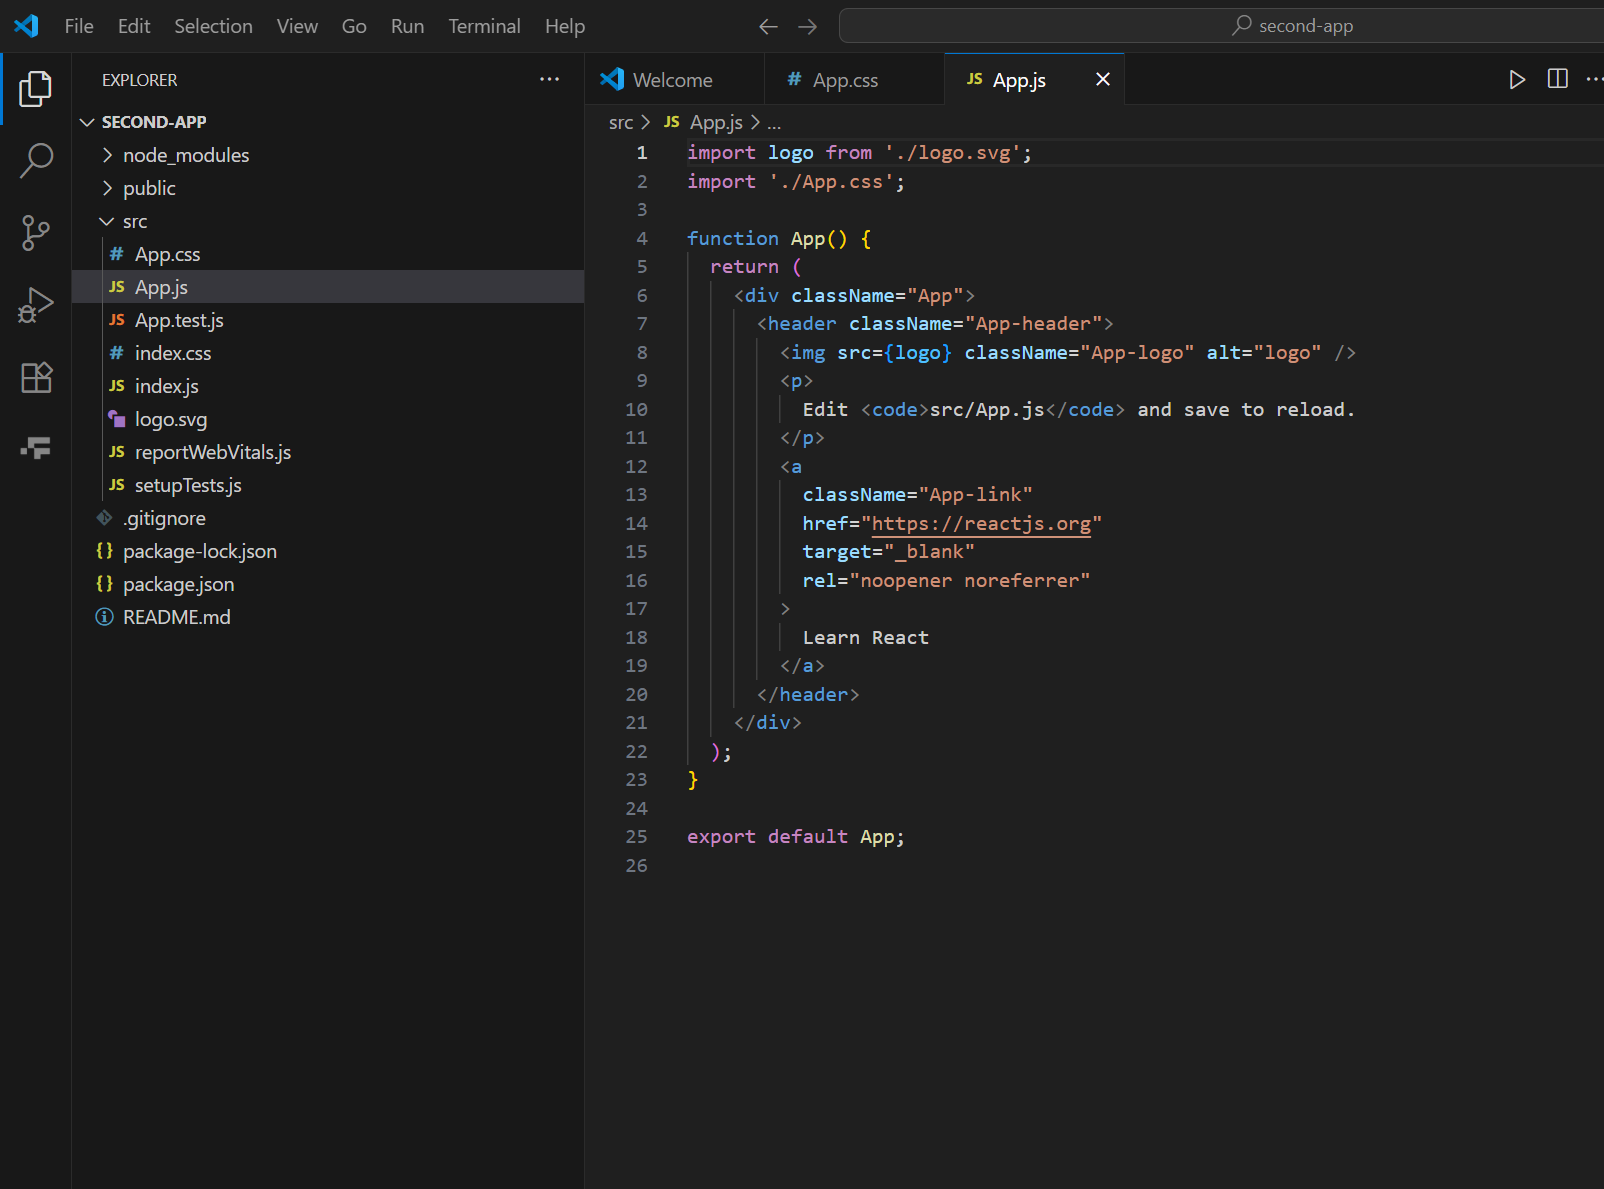The width and height of the screenshot is (1604, 1189).
Task: Split the editor to the right
Action: pyautogui.click(x=1558, y=79)
